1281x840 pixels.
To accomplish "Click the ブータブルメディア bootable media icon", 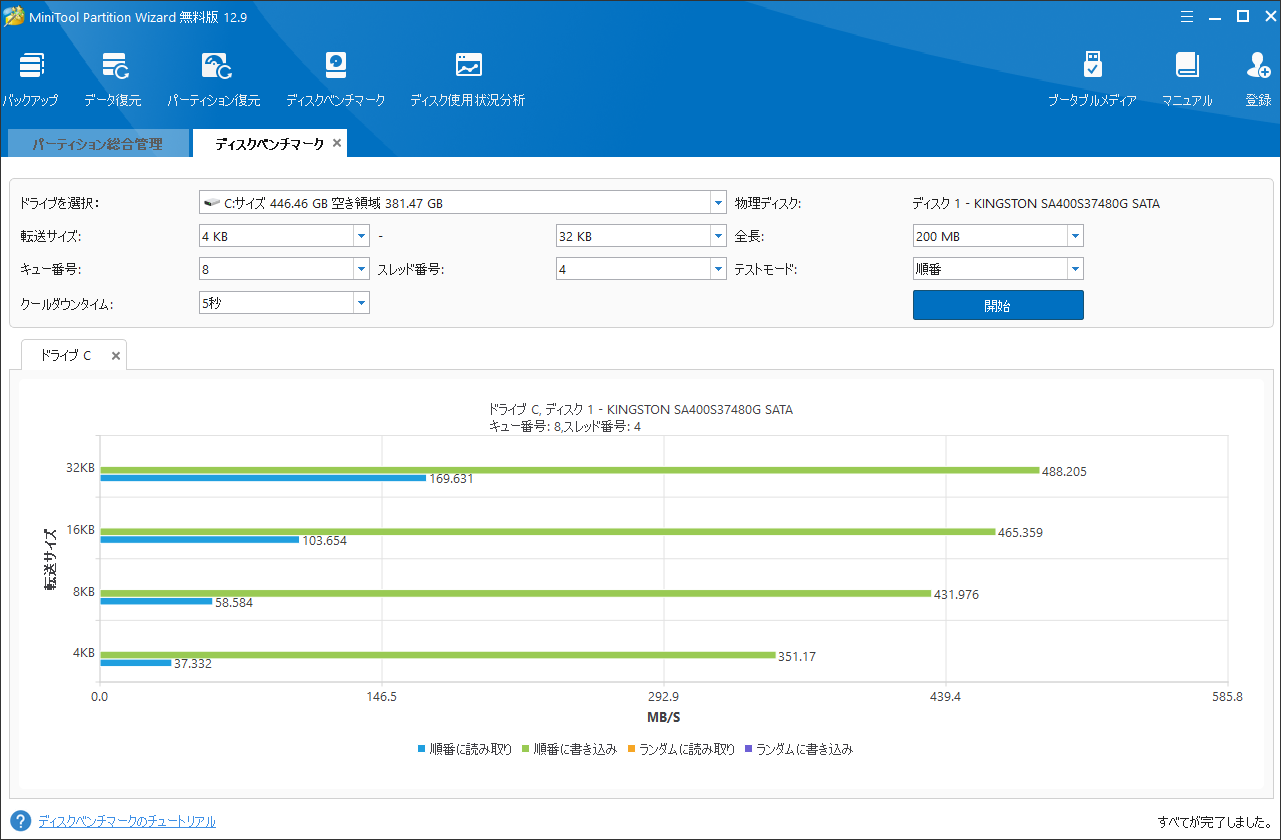I will tap(1092, 79).
